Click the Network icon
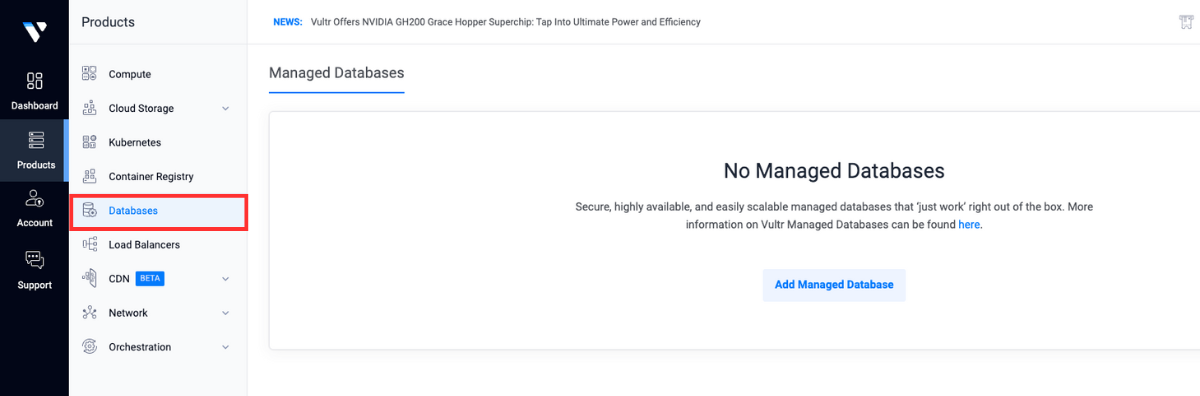Image resolution: width=1200 pixels, height=396 pixels. (89, 313)
